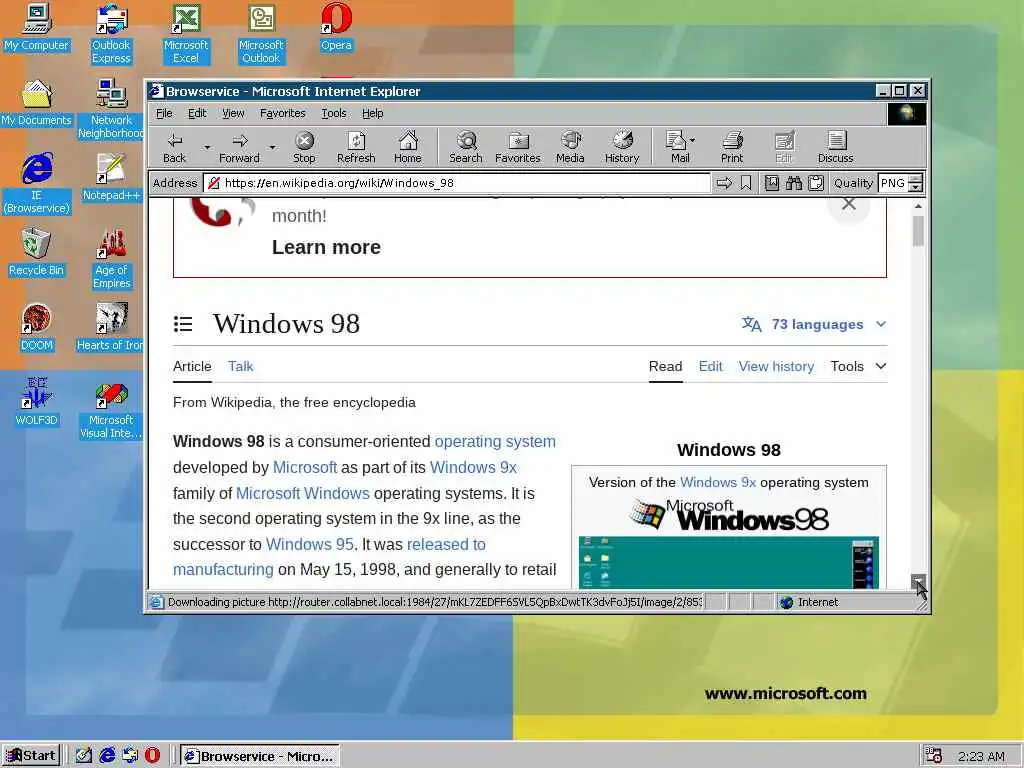Click the Forward toolbar button
This screenshot has width=1024, height=768.
239,148
